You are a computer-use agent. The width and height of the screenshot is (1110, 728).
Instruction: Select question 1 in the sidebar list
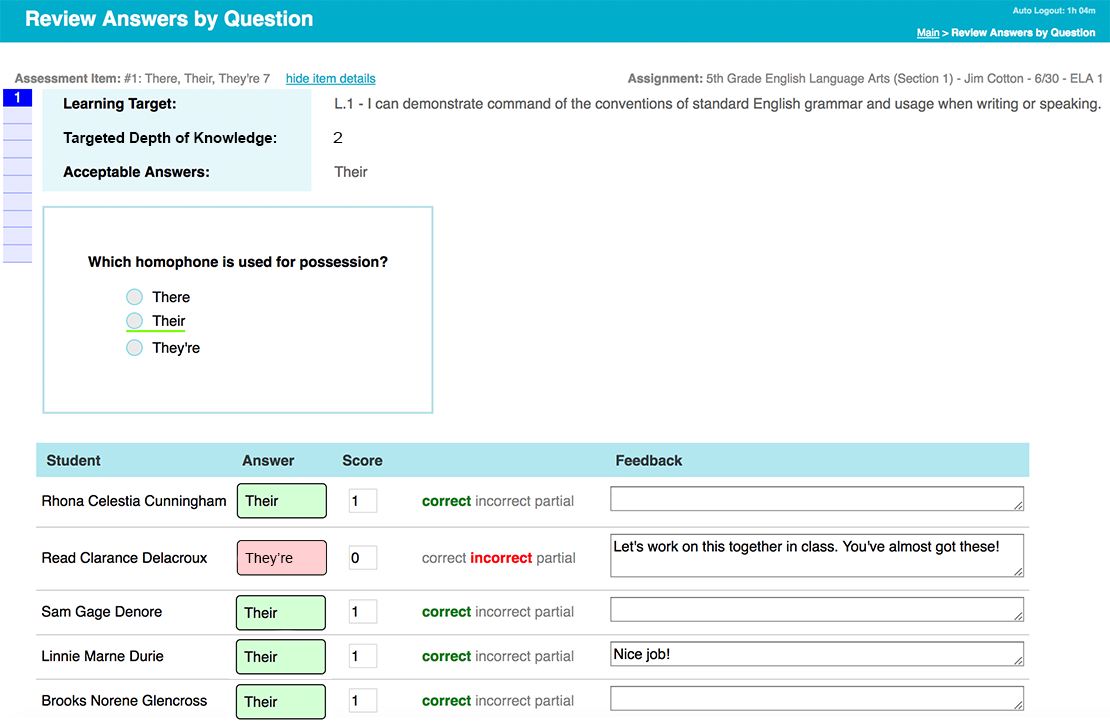point(17,98)
